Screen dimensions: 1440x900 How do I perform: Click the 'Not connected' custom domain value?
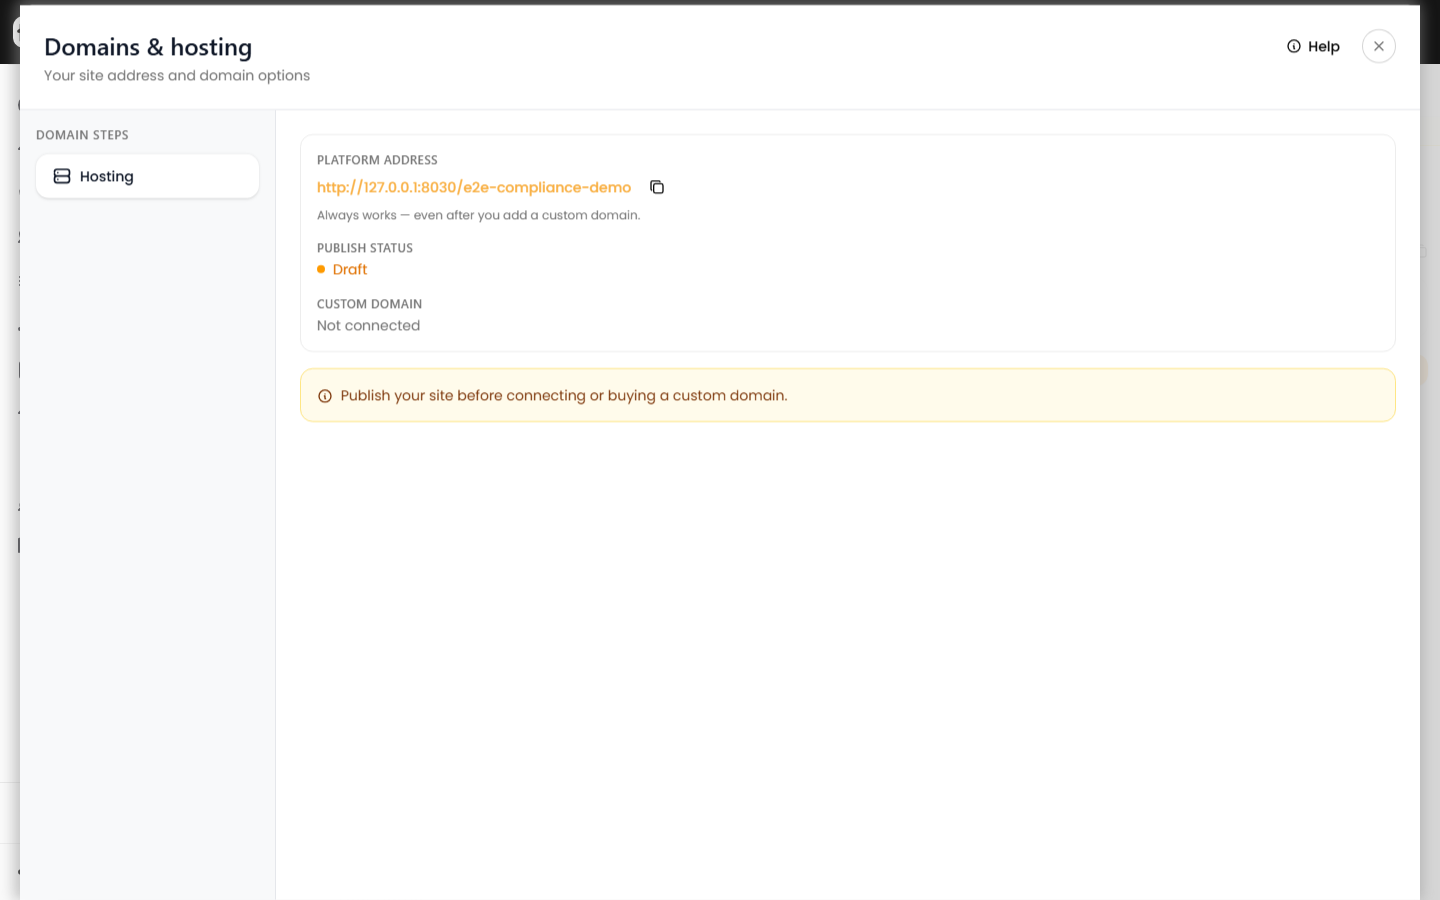coord(368,325)
